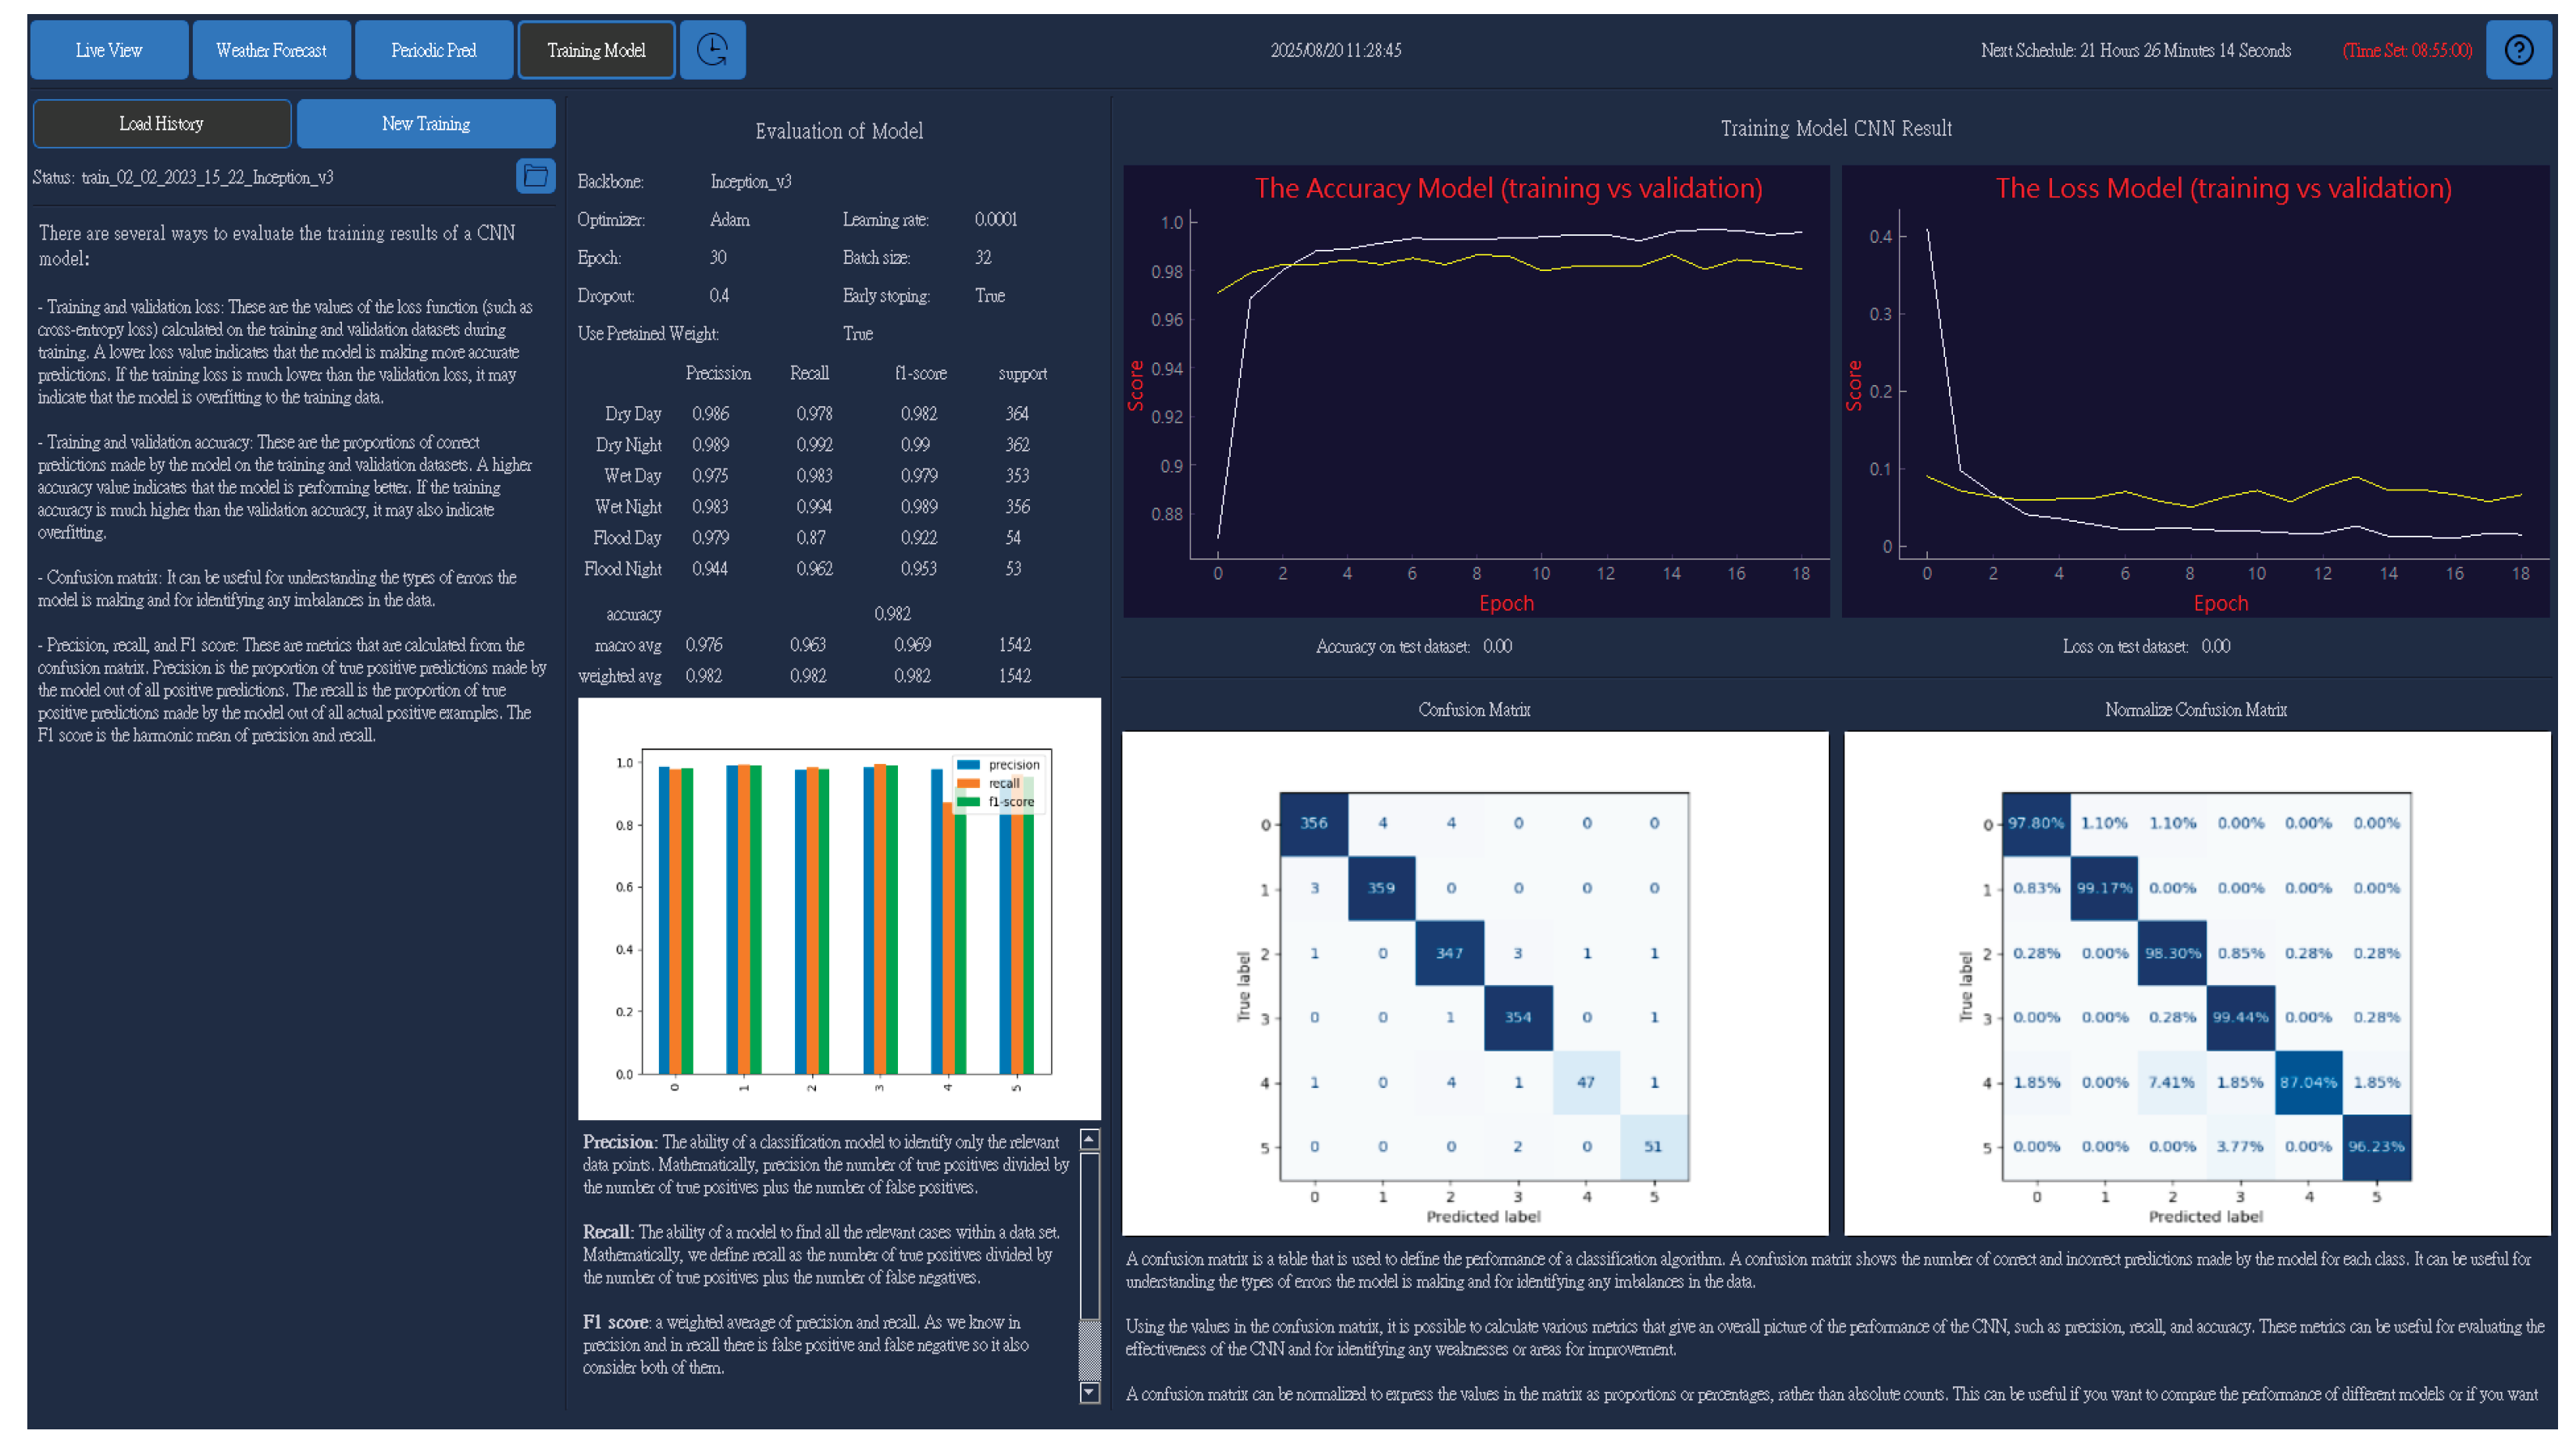
Task: Start a New Training session
Action: pyautogui.click(x=426, y=123)
